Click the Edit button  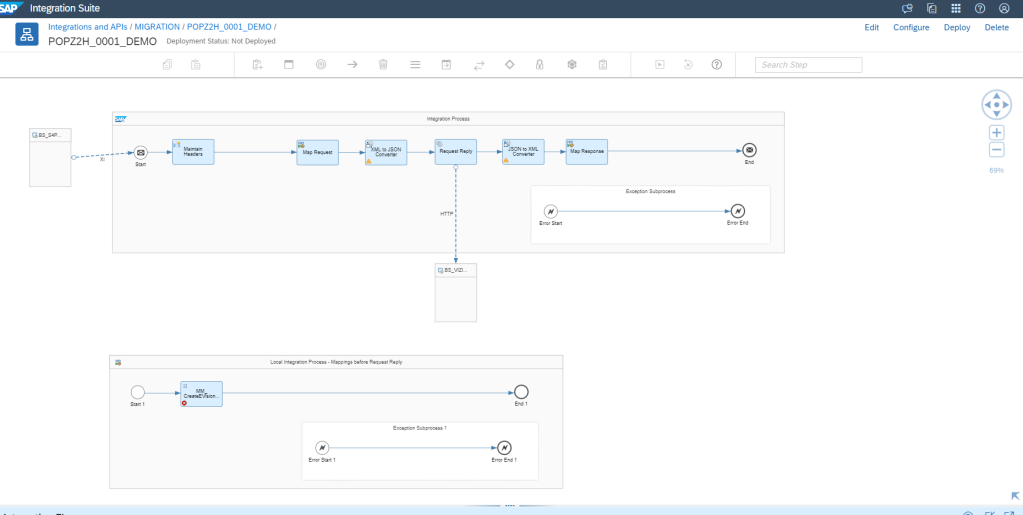pyautogui.click(x=871, y=27)
